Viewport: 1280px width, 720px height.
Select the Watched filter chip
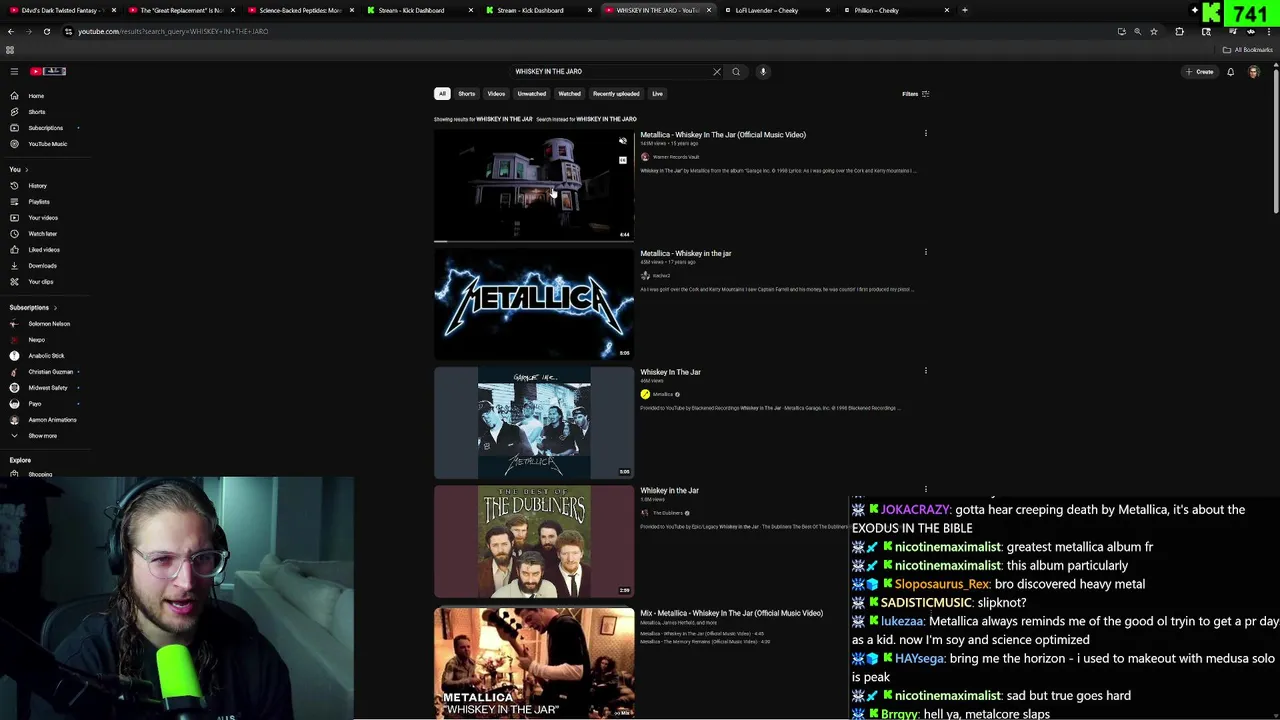(569, 94)
